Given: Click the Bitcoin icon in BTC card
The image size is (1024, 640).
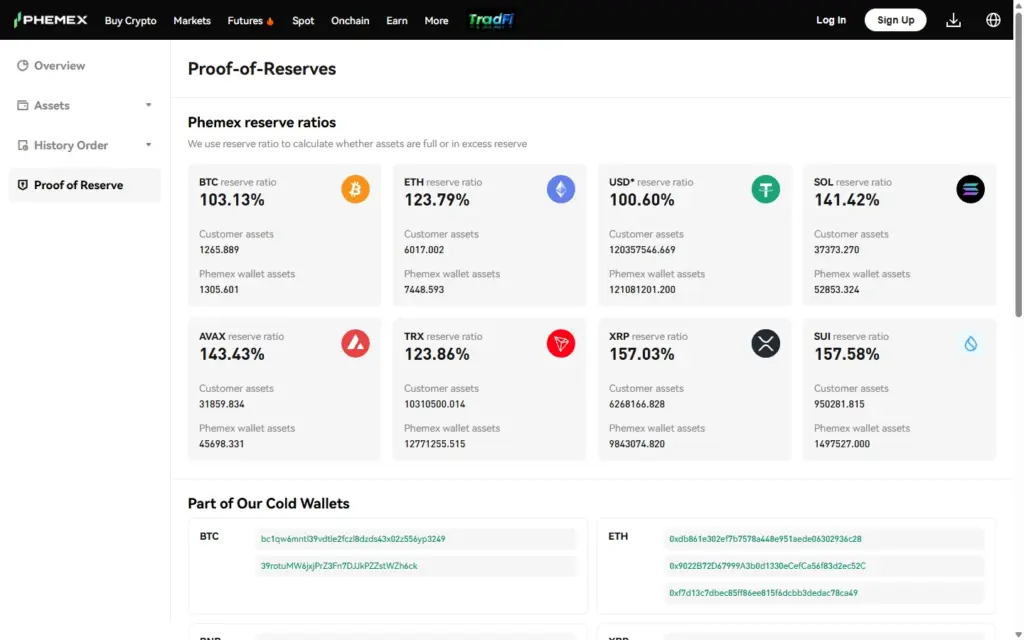Looking at the screenshot, I should (x=355, y=189).
